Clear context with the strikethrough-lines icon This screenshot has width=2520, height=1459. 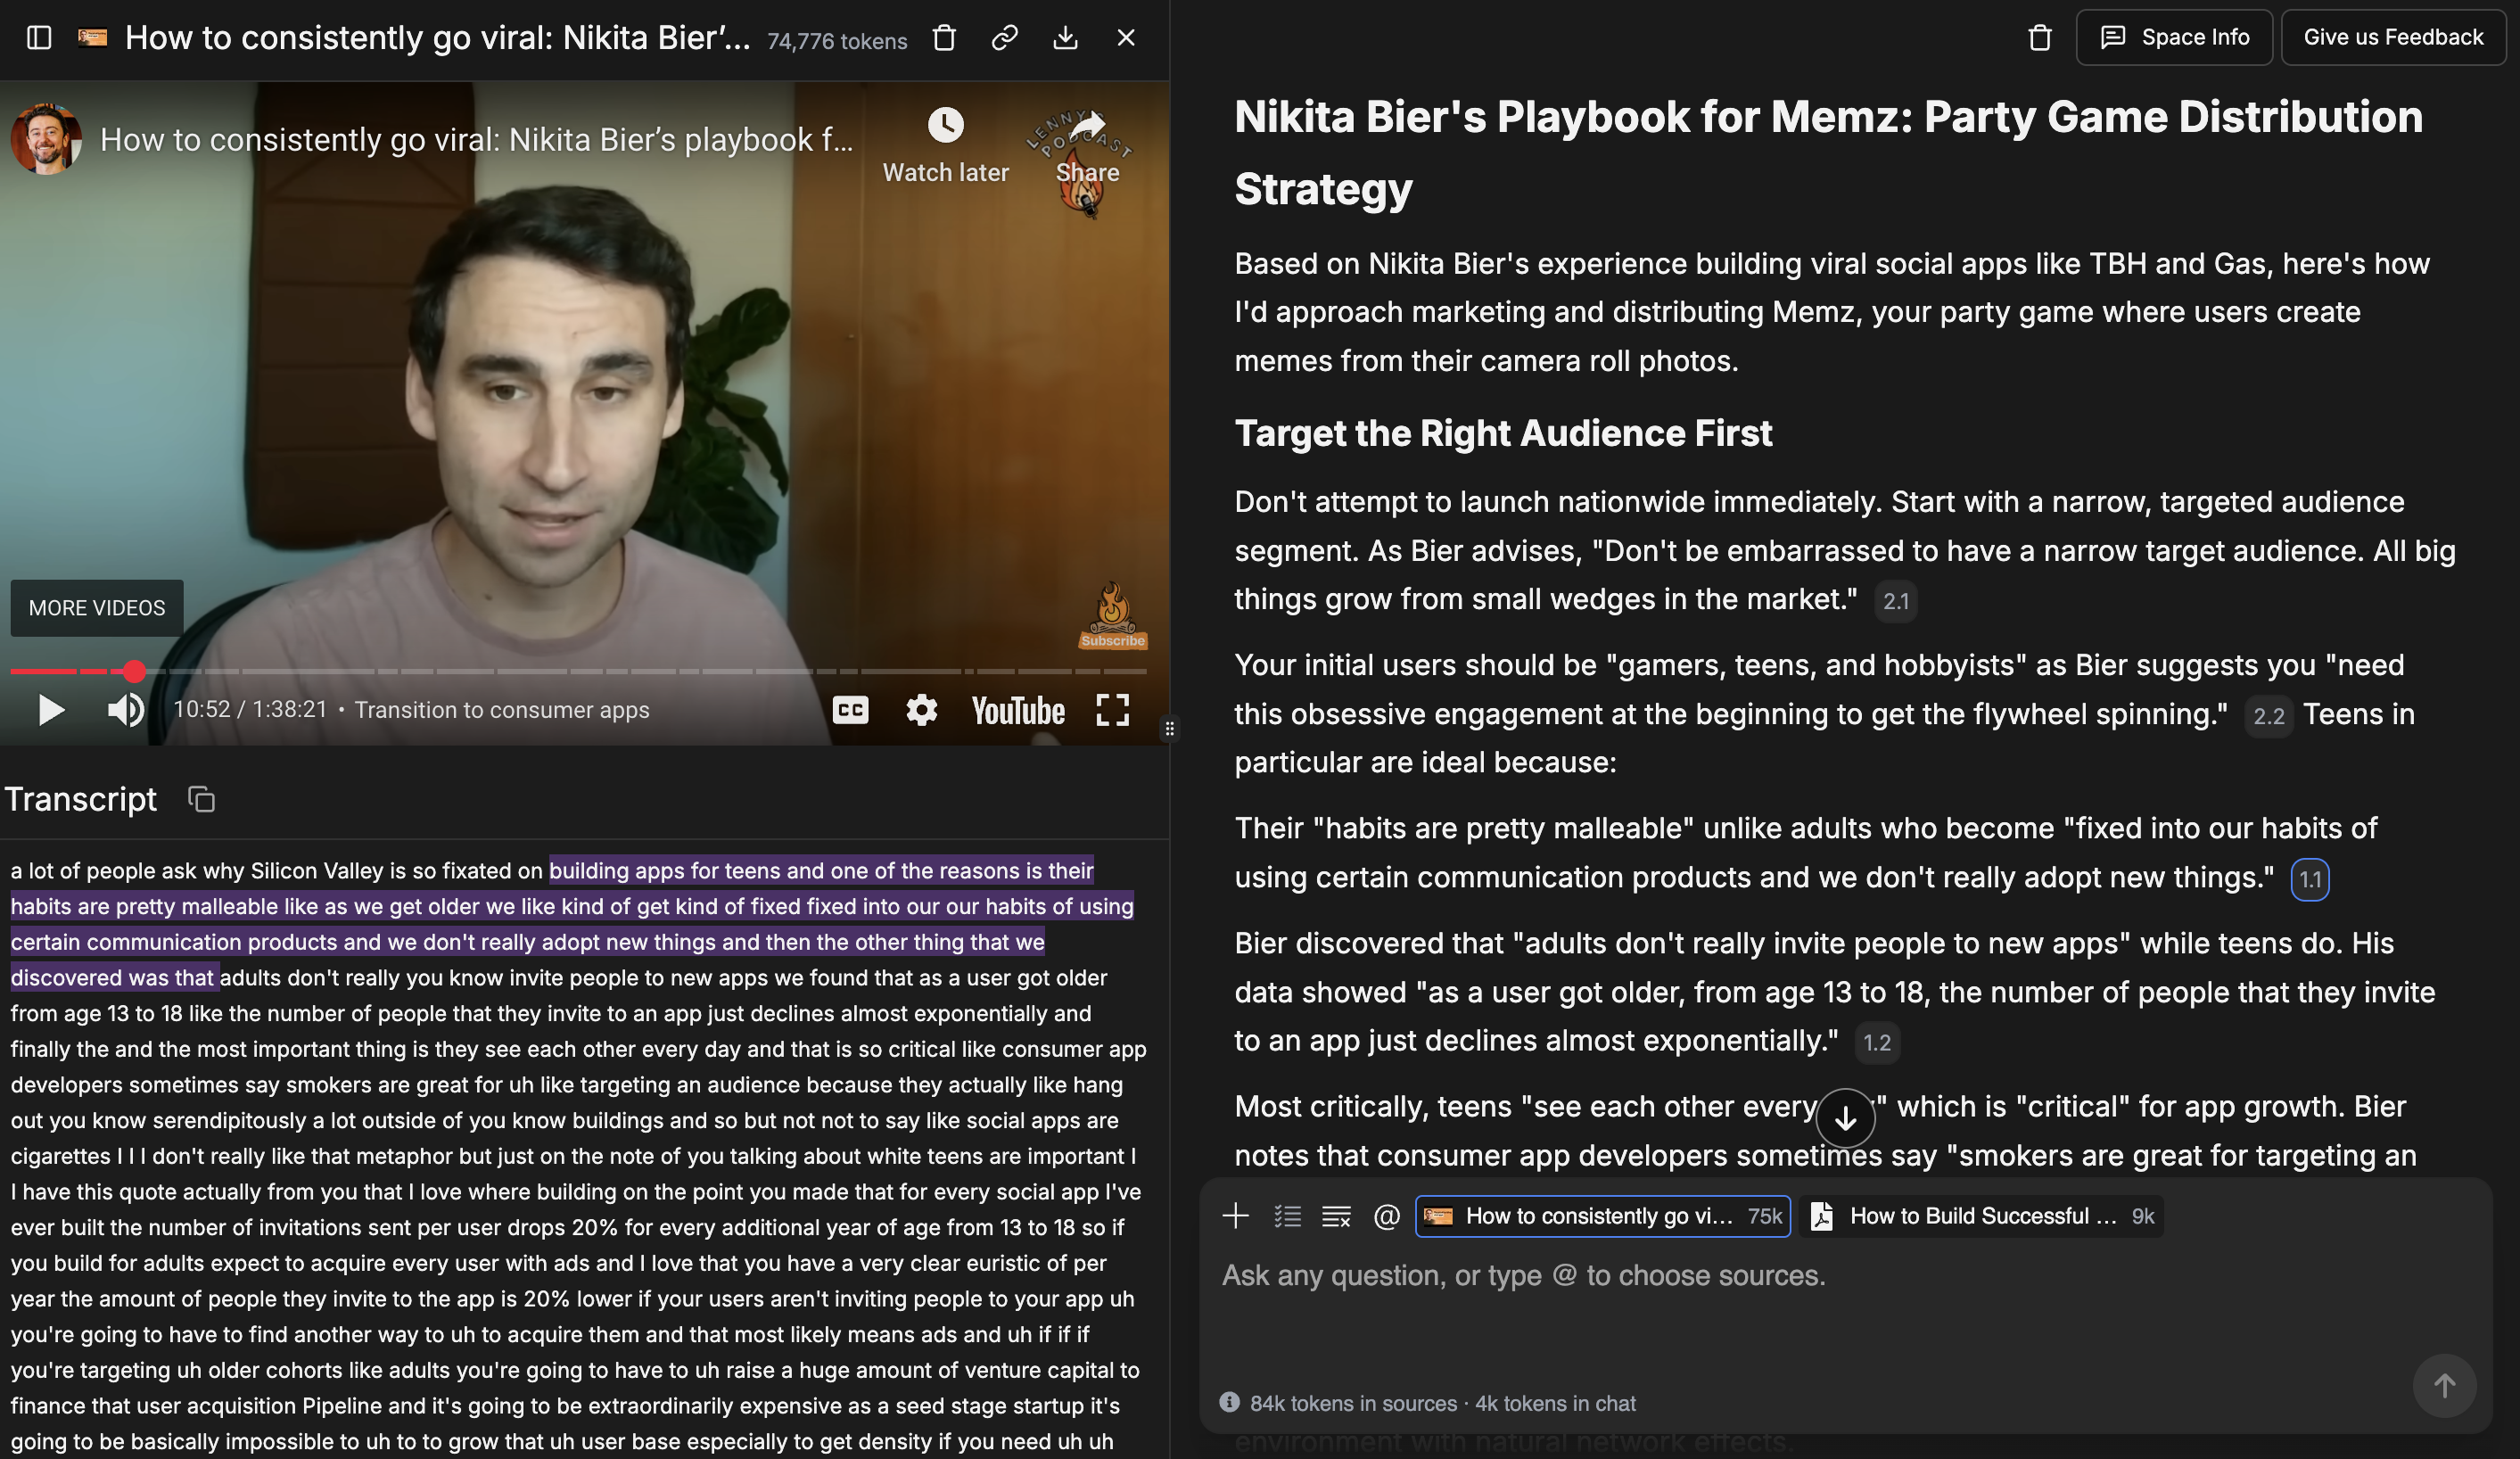(1337, 1216)
